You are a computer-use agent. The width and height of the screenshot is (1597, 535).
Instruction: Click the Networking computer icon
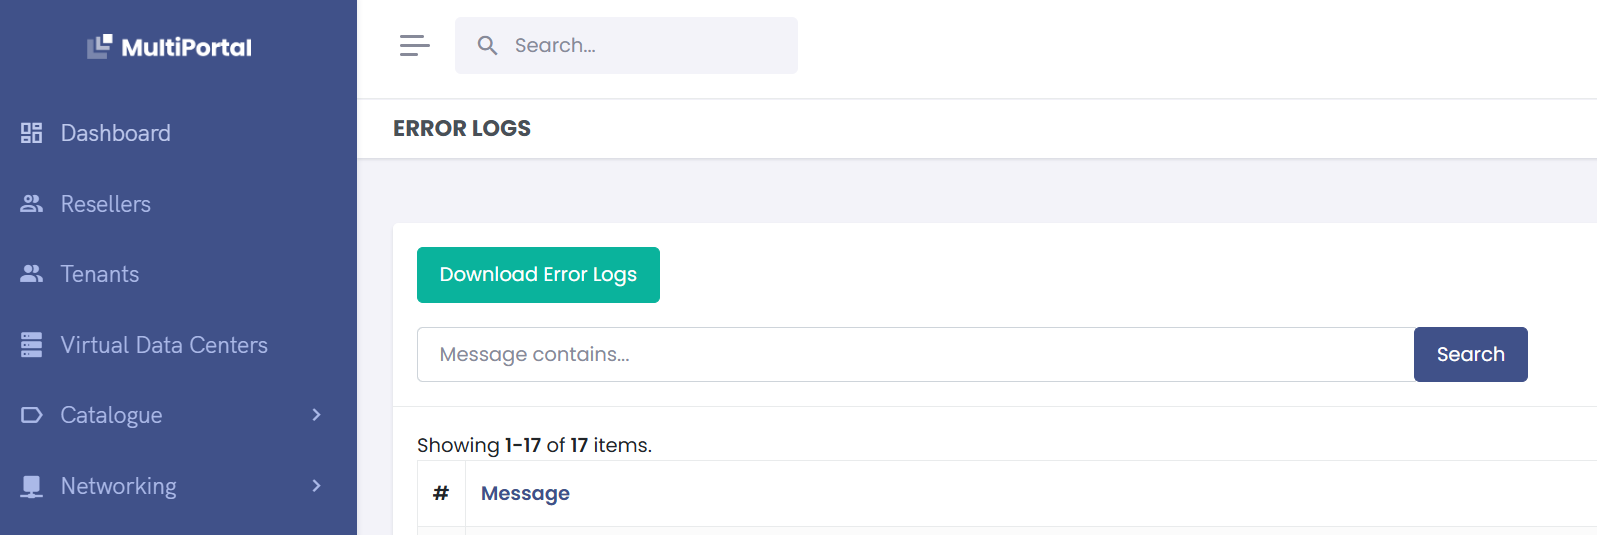(32, 486)
